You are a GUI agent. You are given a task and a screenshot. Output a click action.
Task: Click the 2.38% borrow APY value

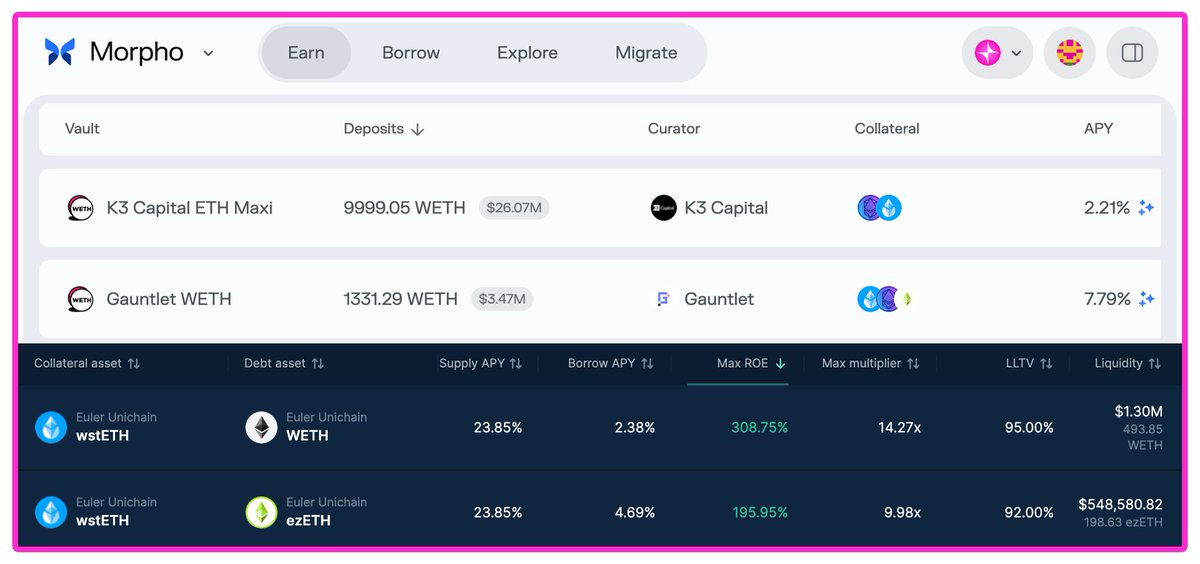point(635,428)
